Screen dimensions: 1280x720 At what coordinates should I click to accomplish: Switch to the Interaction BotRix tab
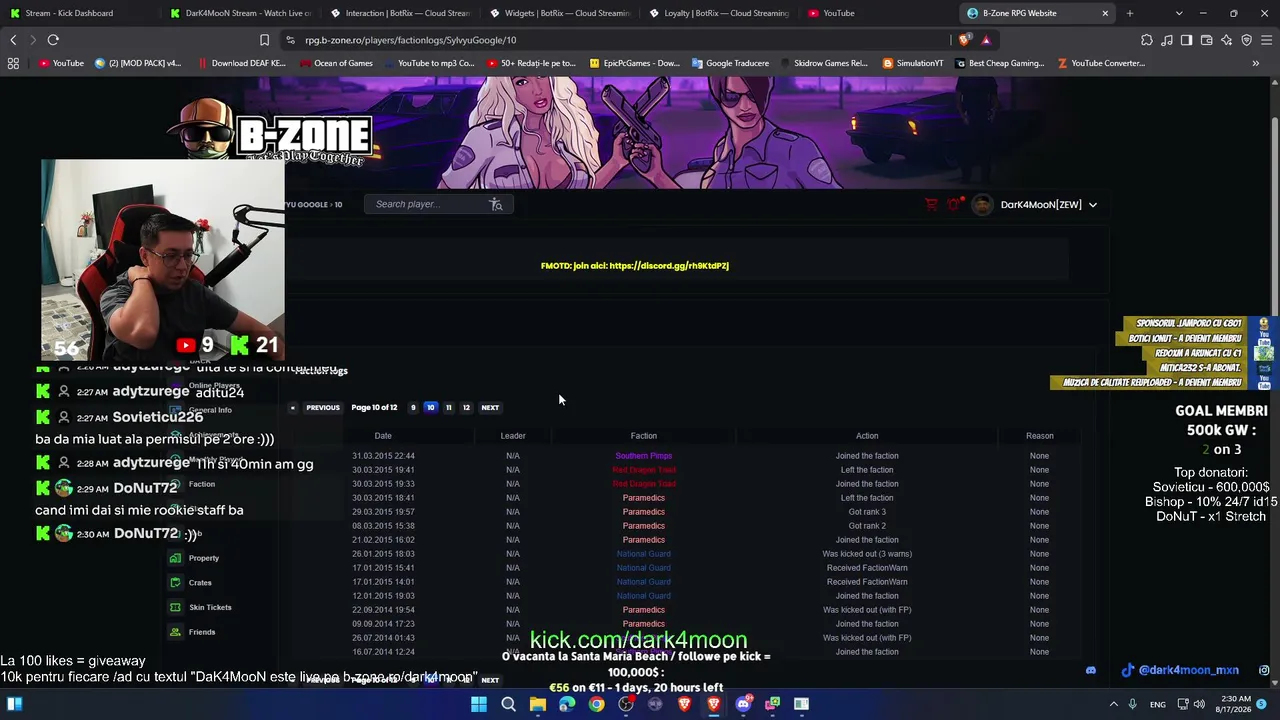click(x=400, y=13)
